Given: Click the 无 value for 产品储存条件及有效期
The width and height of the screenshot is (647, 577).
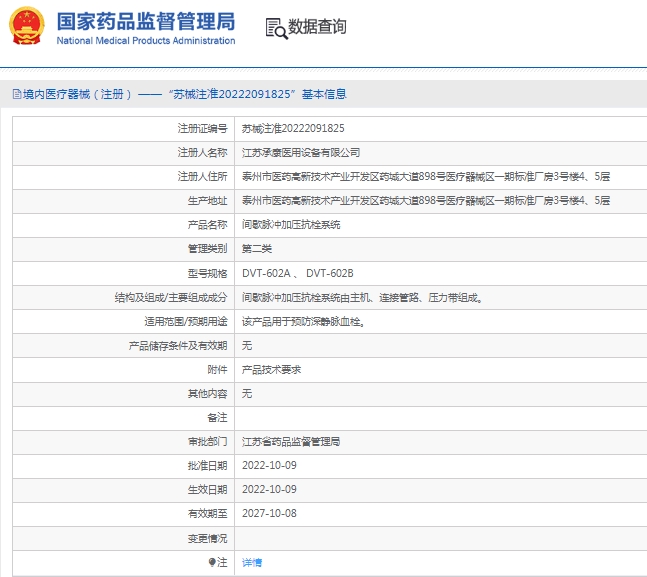Looking at the screenshot, I should 247,345.
